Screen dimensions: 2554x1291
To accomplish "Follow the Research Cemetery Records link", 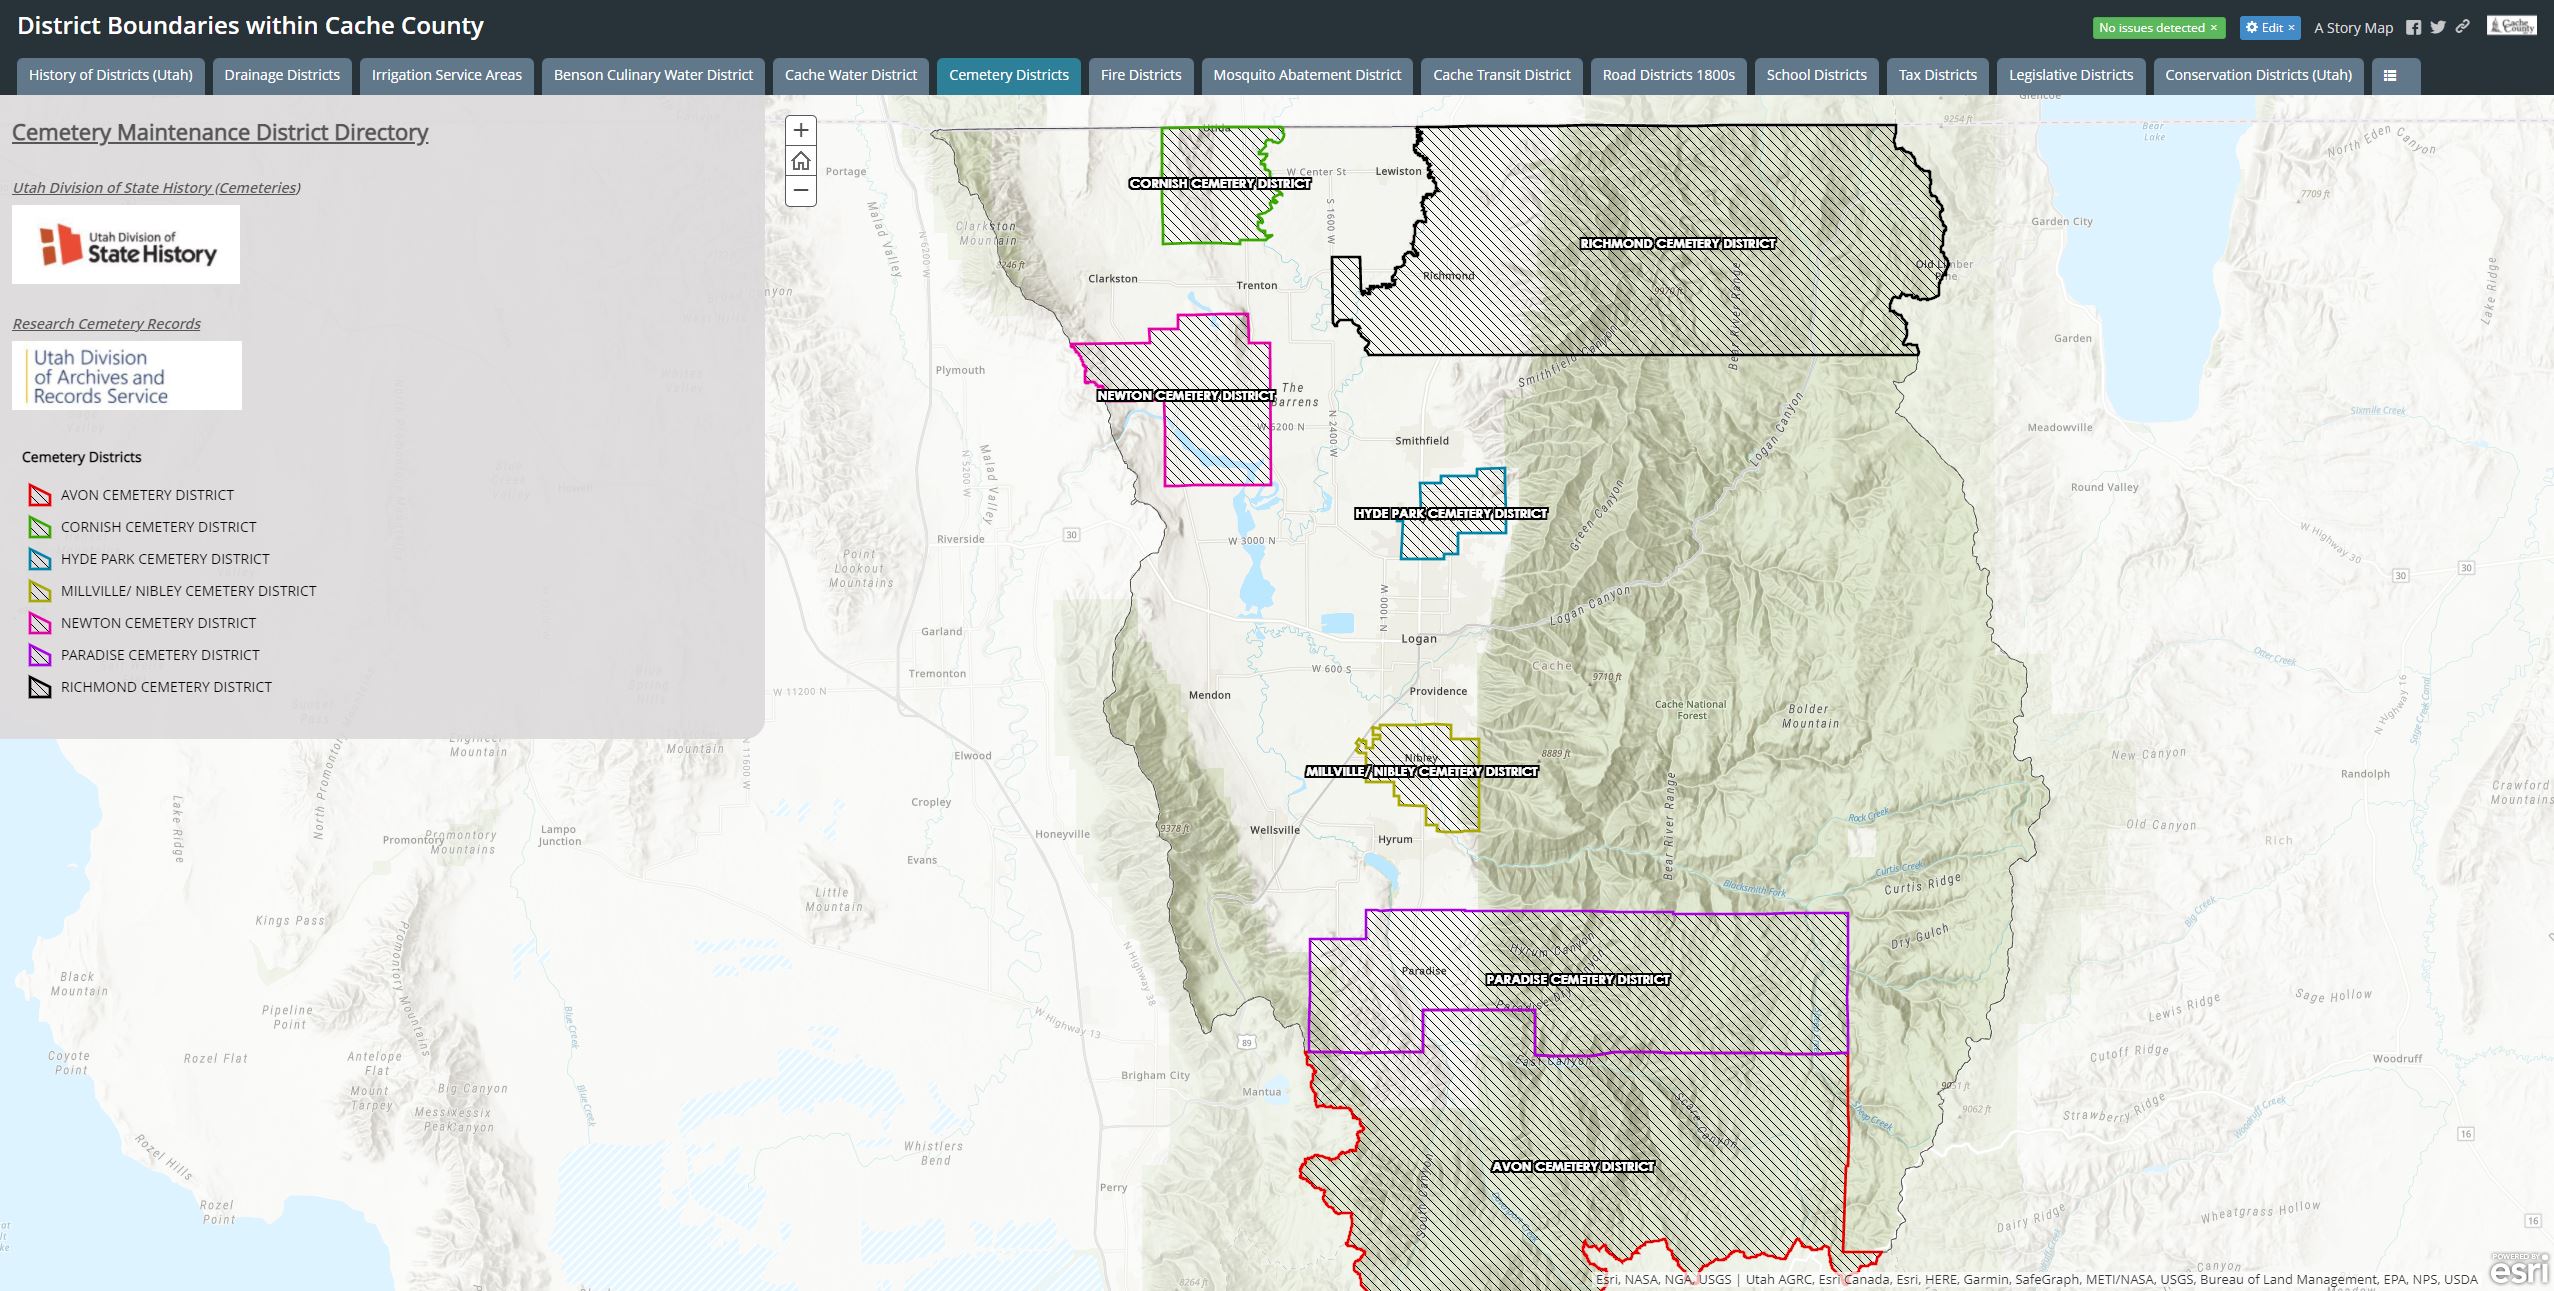I will click(x=106, y=323).
